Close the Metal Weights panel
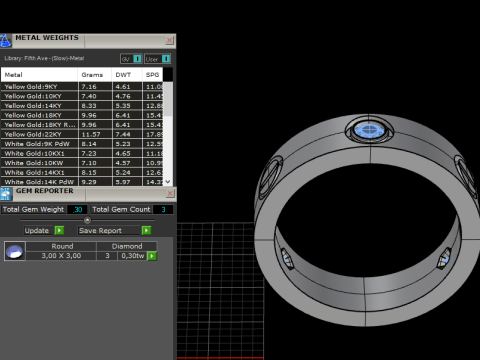The width and height of the screenshot is (480, 360). click(169, 40)
